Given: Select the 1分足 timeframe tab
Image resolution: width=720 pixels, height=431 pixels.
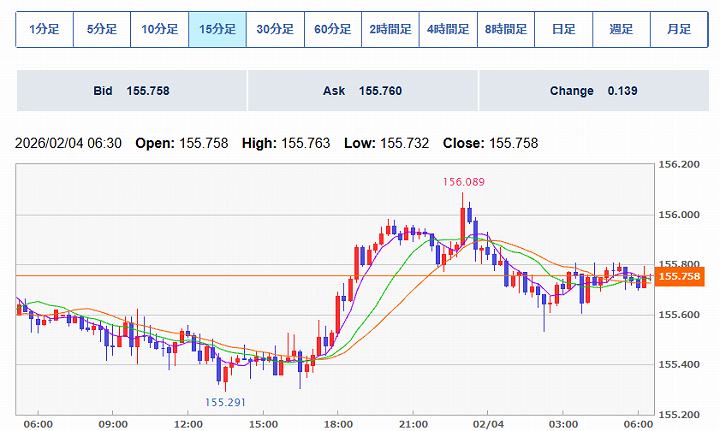Looking at the screenshot, I should pyautogui.click(x=44, y=30).
